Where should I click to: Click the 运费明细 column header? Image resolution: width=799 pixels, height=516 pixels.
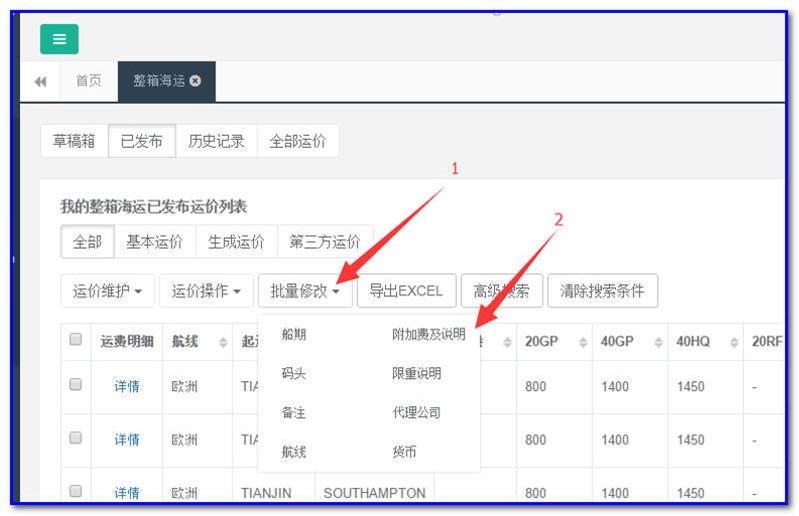pyautogui.click(x=127, y=342)
